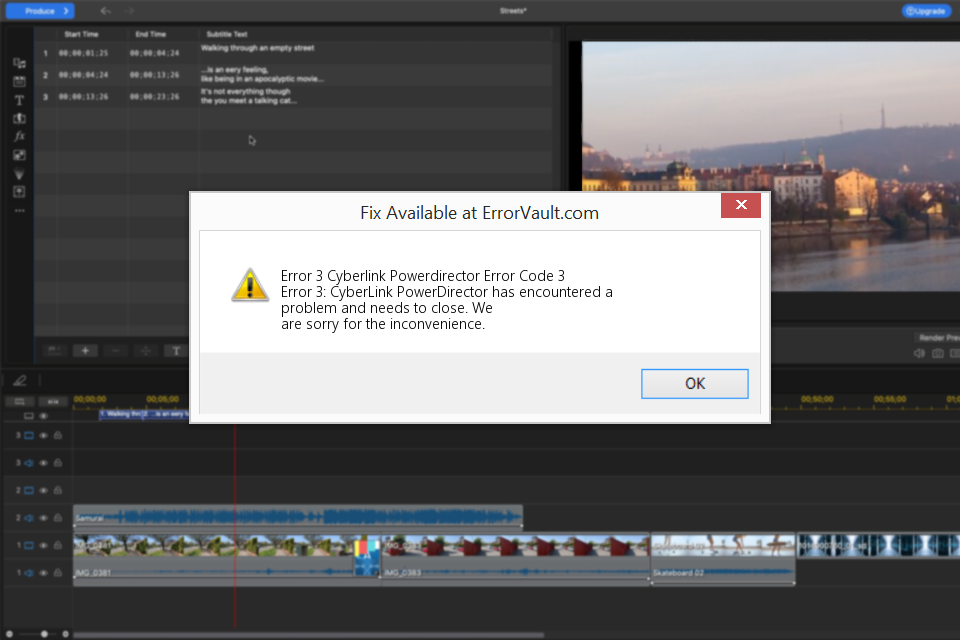Toggle subtitle track visibility eye
This screenshot has height=640, width=960.
point(43,416)
